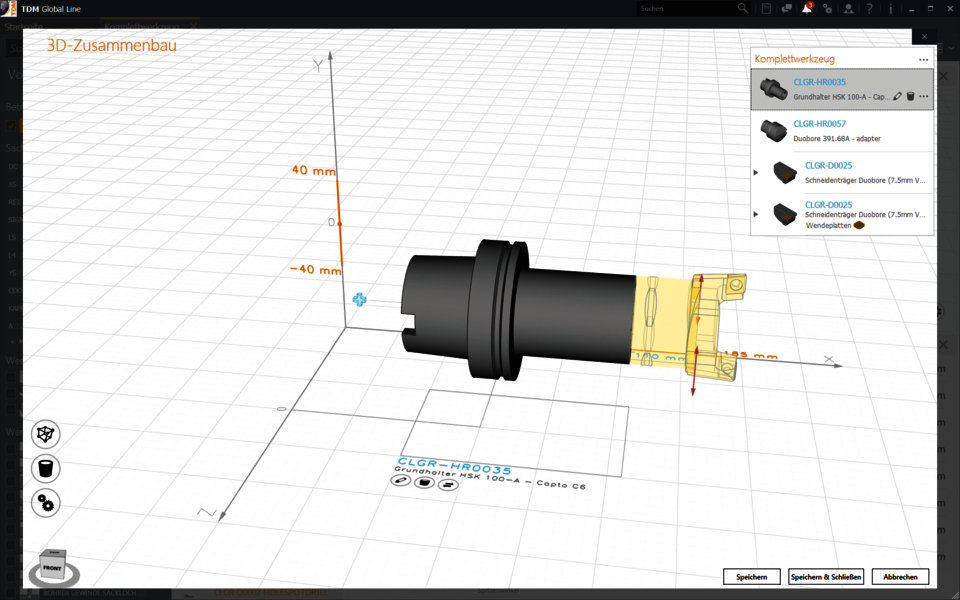The width and height of the screenshot is (960, 600).
Task: Click the bin icon under the 3D CLGR-HR0035 label
Action: pyautogui.click(x=424, y=483)
